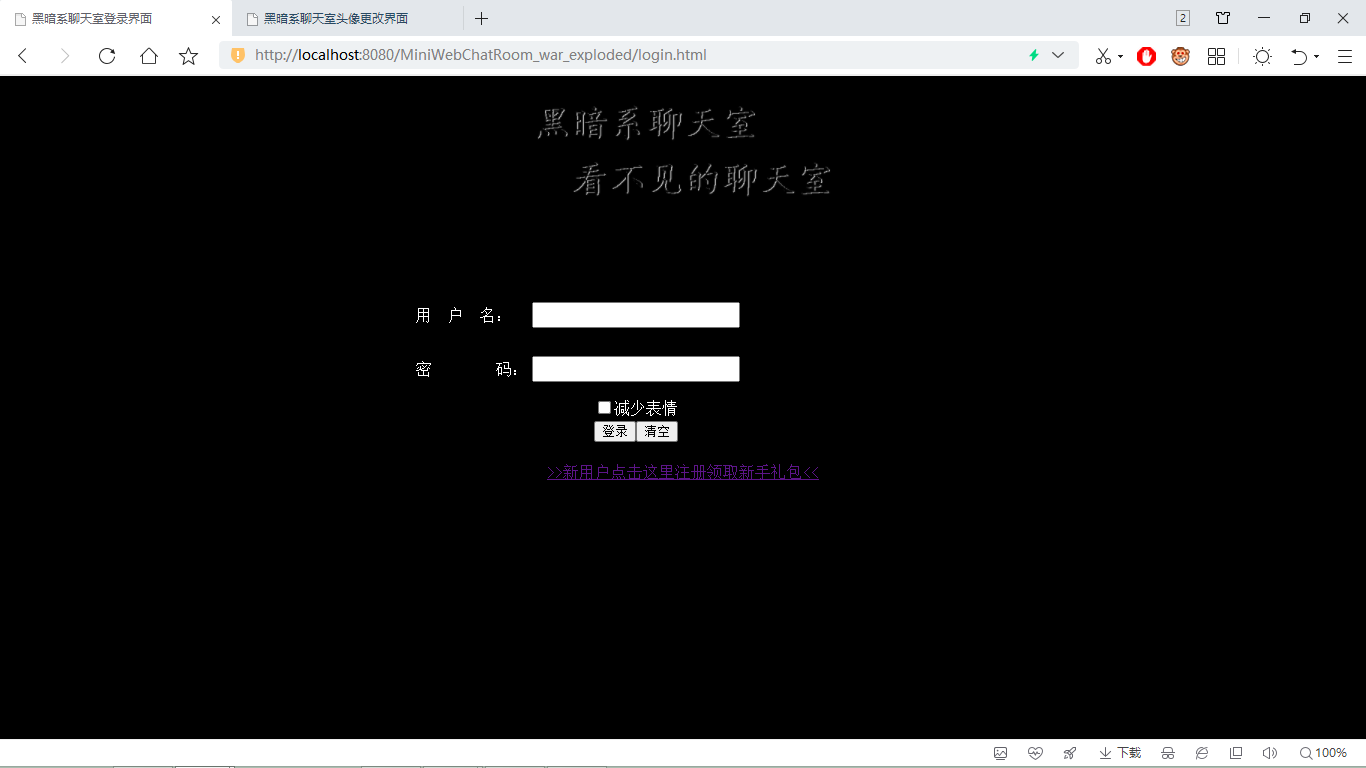1366x768 pixels.
Task: Open the 100% zoom control
Action: (x=1323, y=753)
